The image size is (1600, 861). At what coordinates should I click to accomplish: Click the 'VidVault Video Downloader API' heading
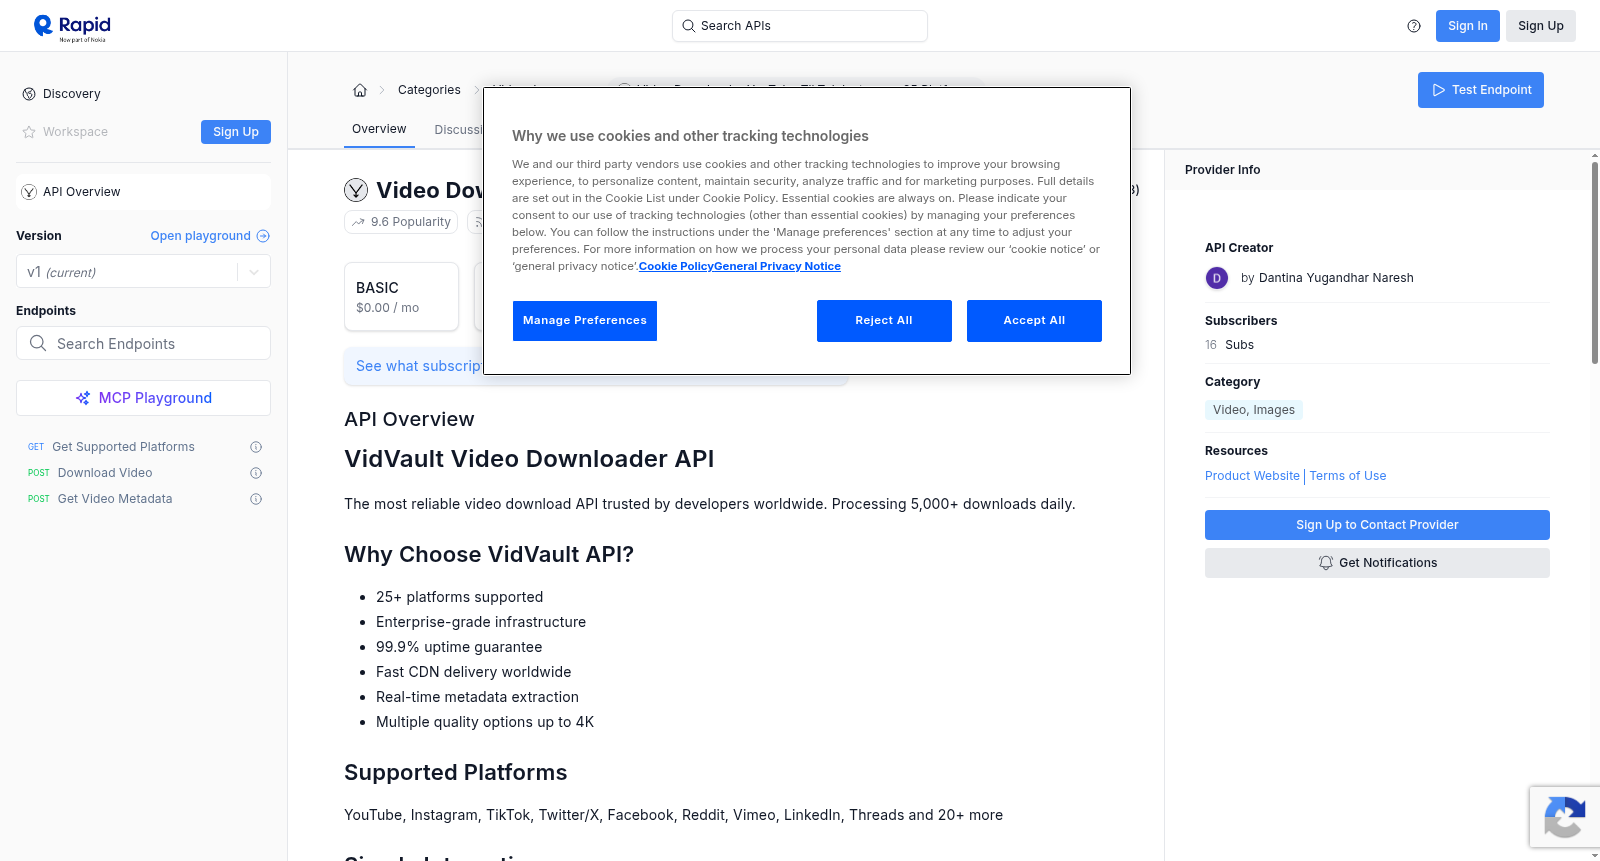coord(529,459)
